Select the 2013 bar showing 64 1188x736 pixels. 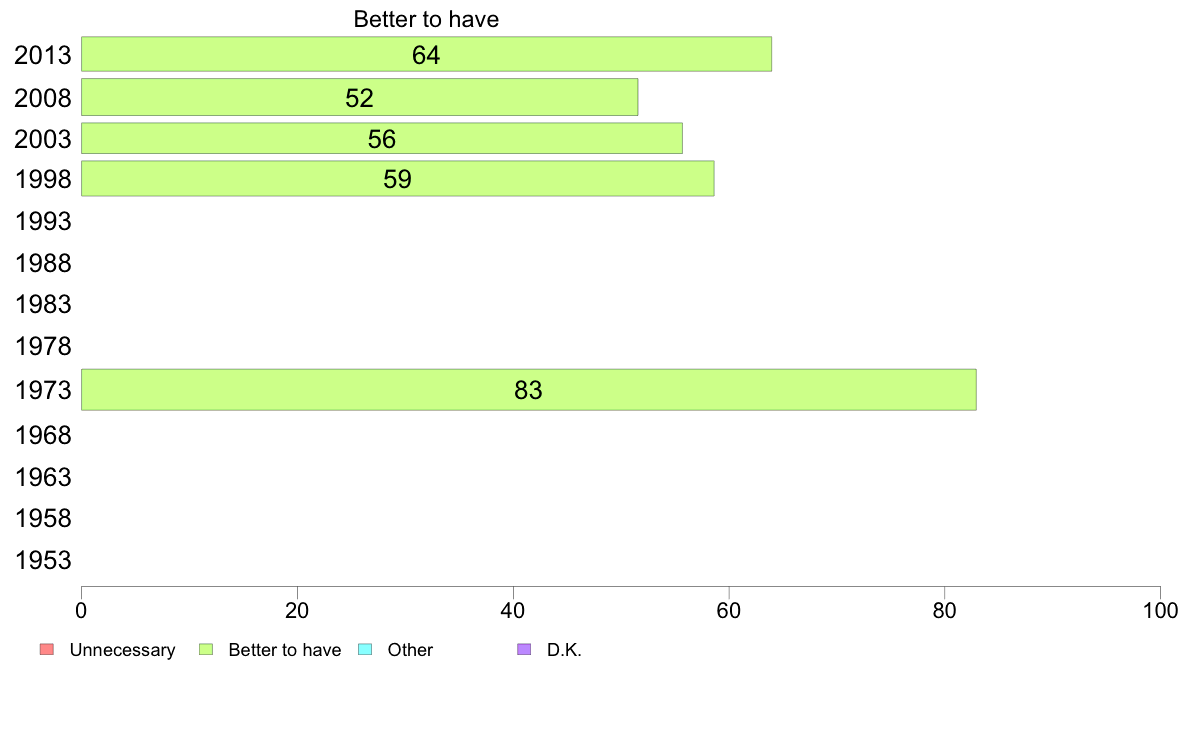tap(427, 54)
